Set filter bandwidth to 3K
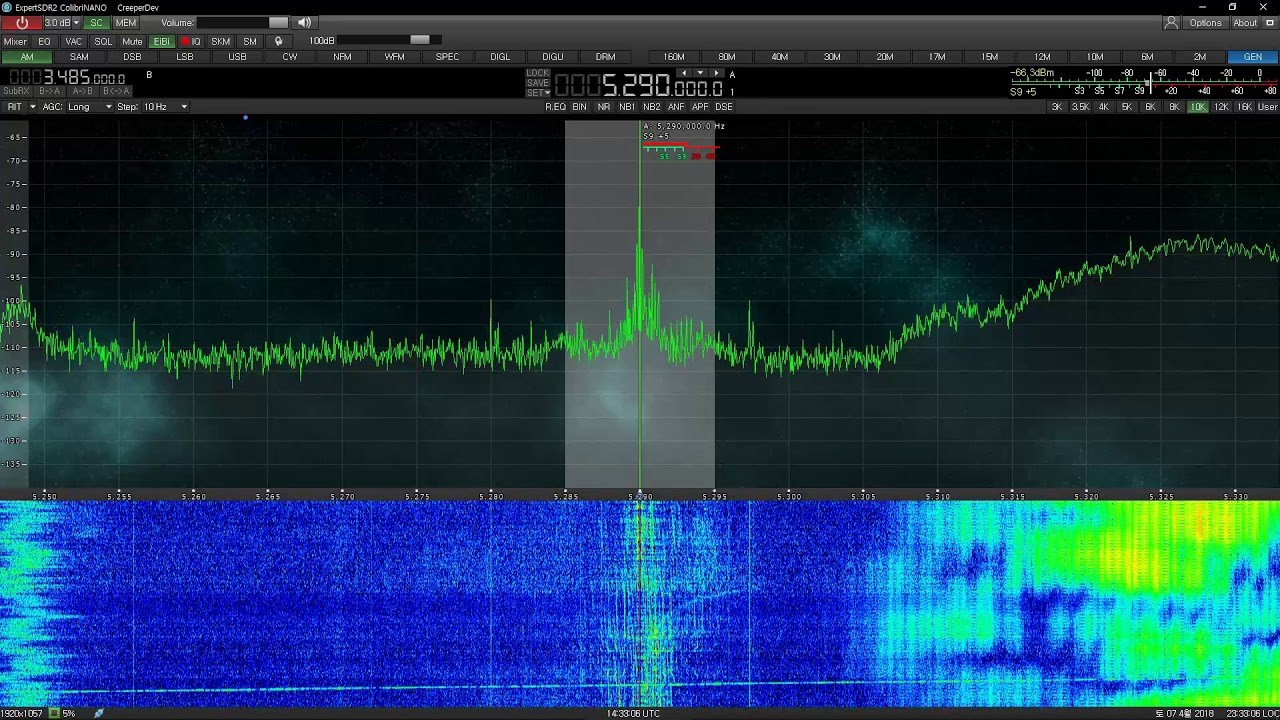The width and height of the screenshot is (1280, 720). pos(1056,107)
